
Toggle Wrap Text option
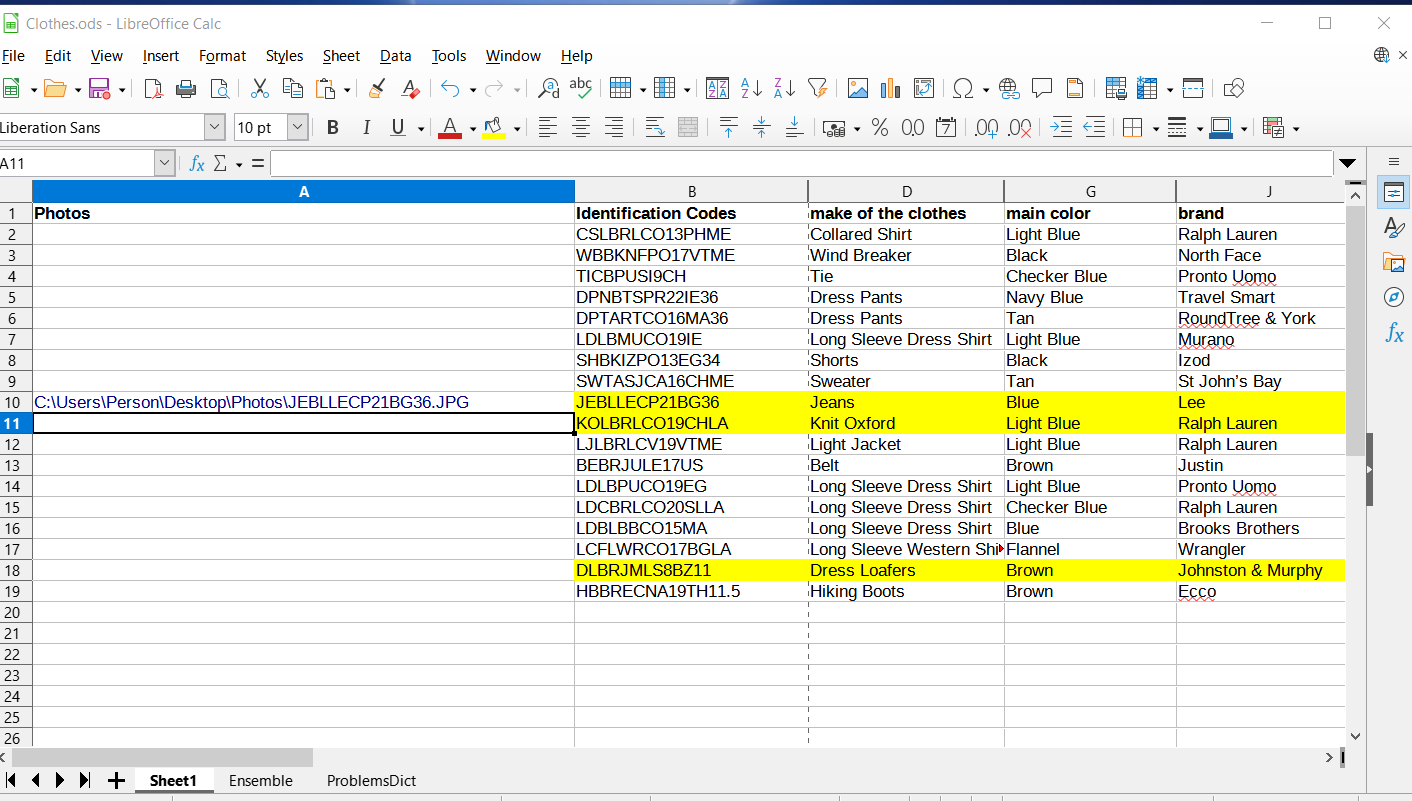click(x=655, y=127)
